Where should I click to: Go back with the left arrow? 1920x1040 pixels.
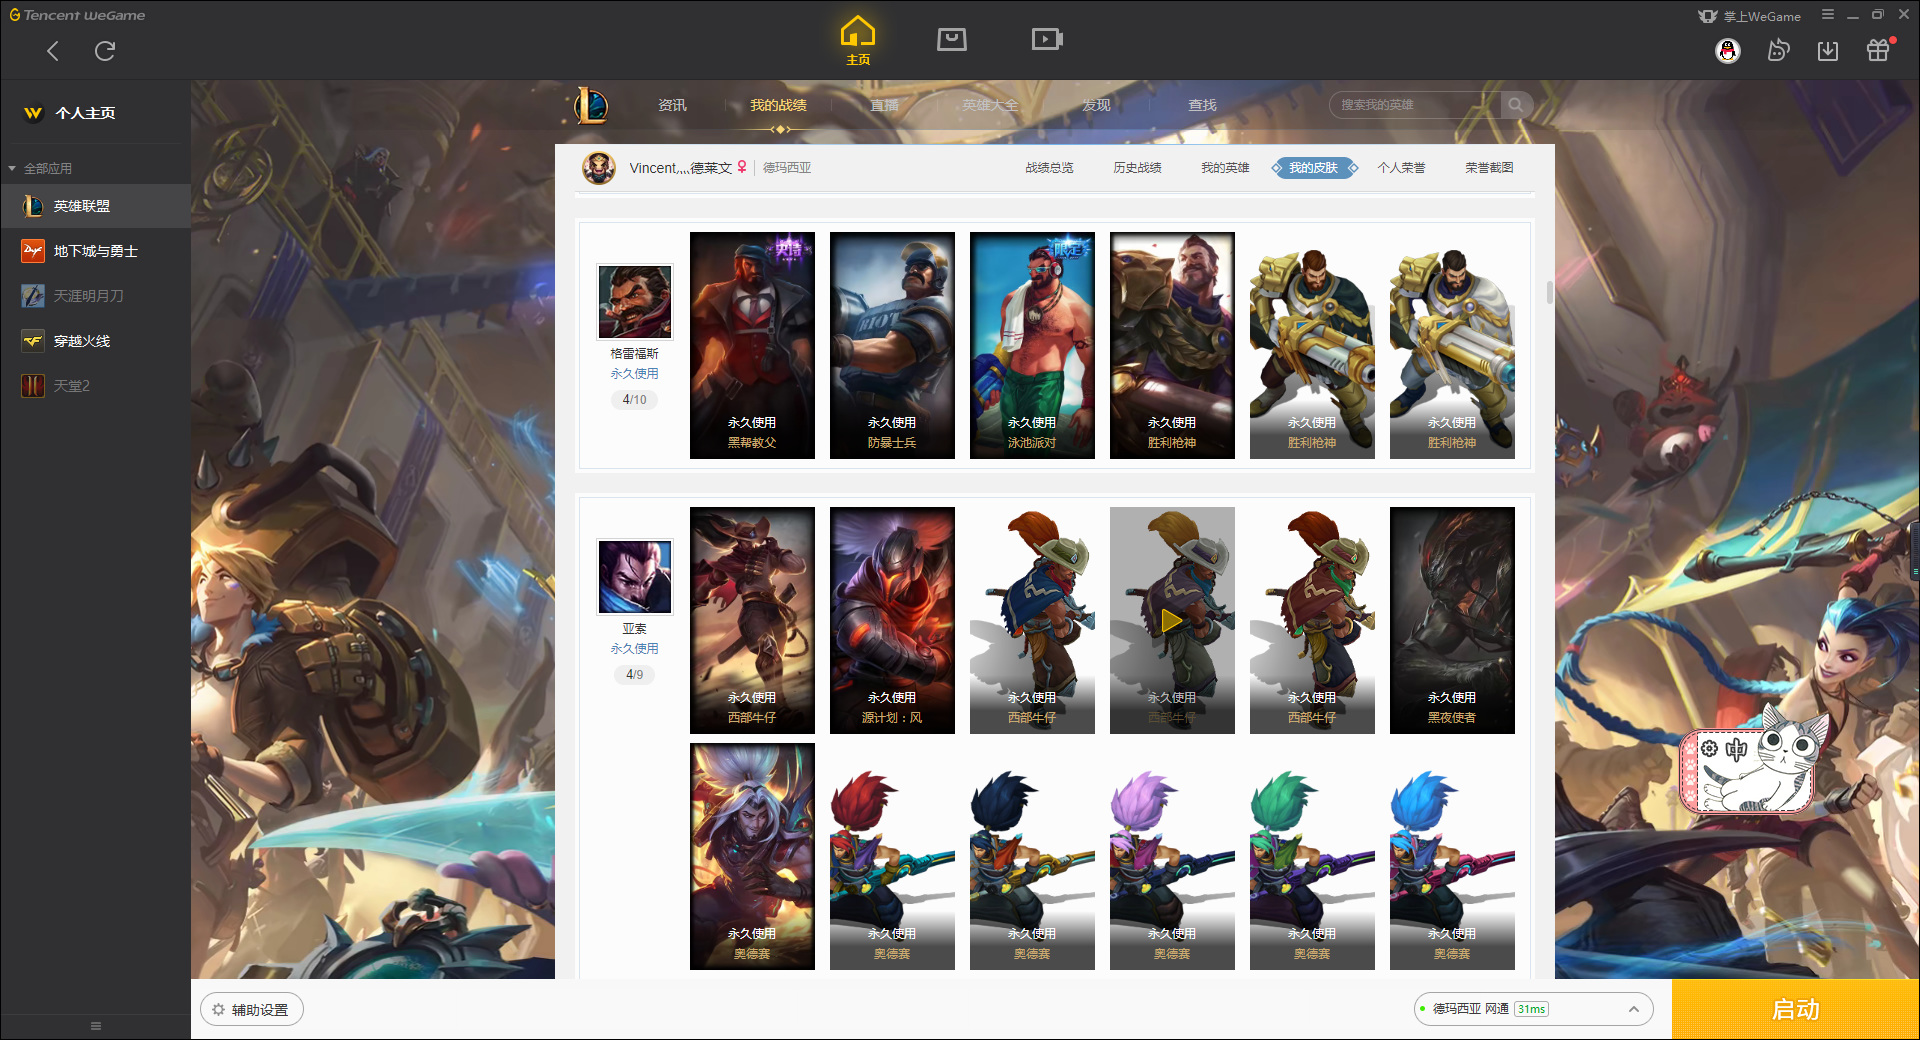pos(53,51)
